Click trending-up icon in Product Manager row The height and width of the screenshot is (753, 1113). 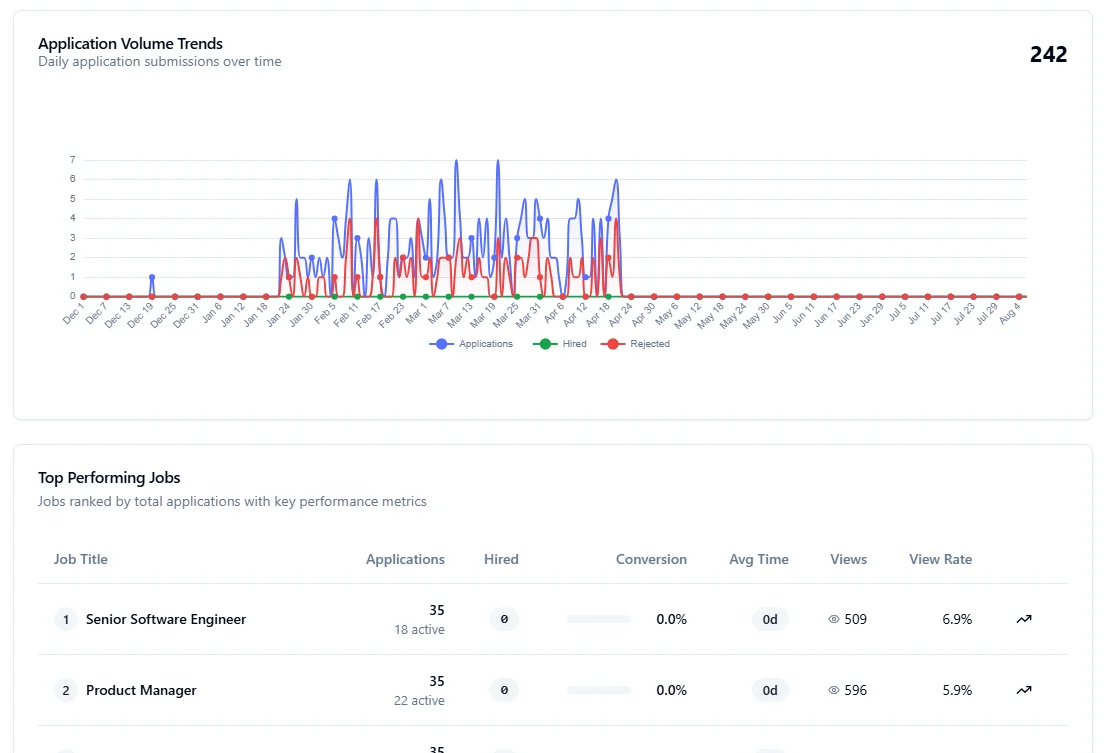(x=1024, y=691)
